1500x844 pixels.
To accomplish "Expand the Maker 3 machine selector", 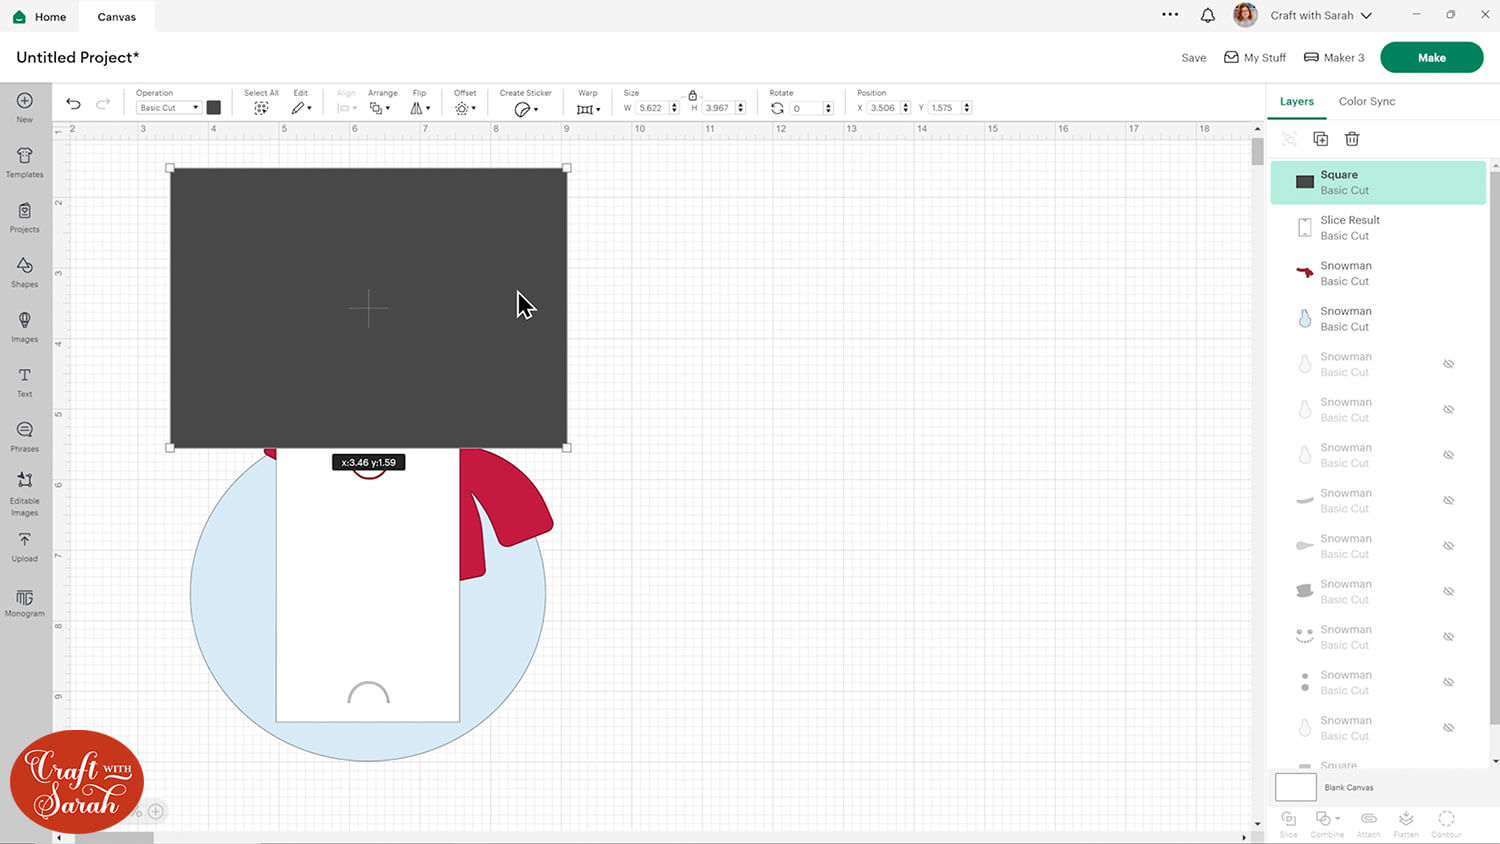I will click(x=1334, y=57).
